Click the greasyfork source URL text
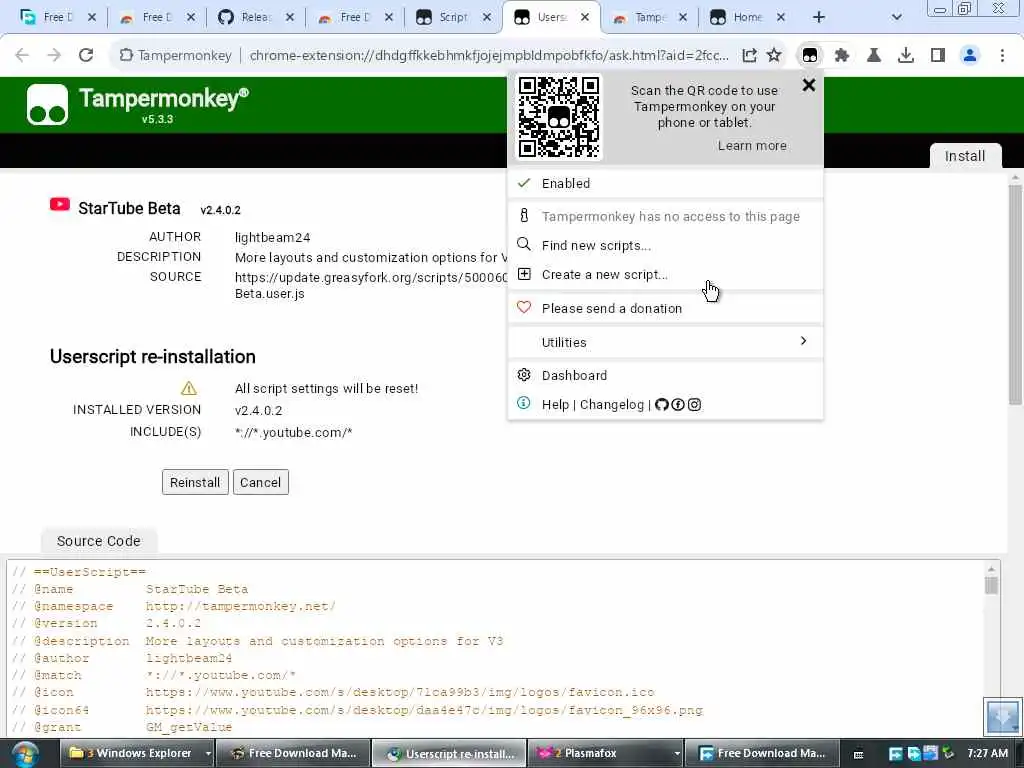This screenshot has width=1024, height=768. tap(371, 285)
